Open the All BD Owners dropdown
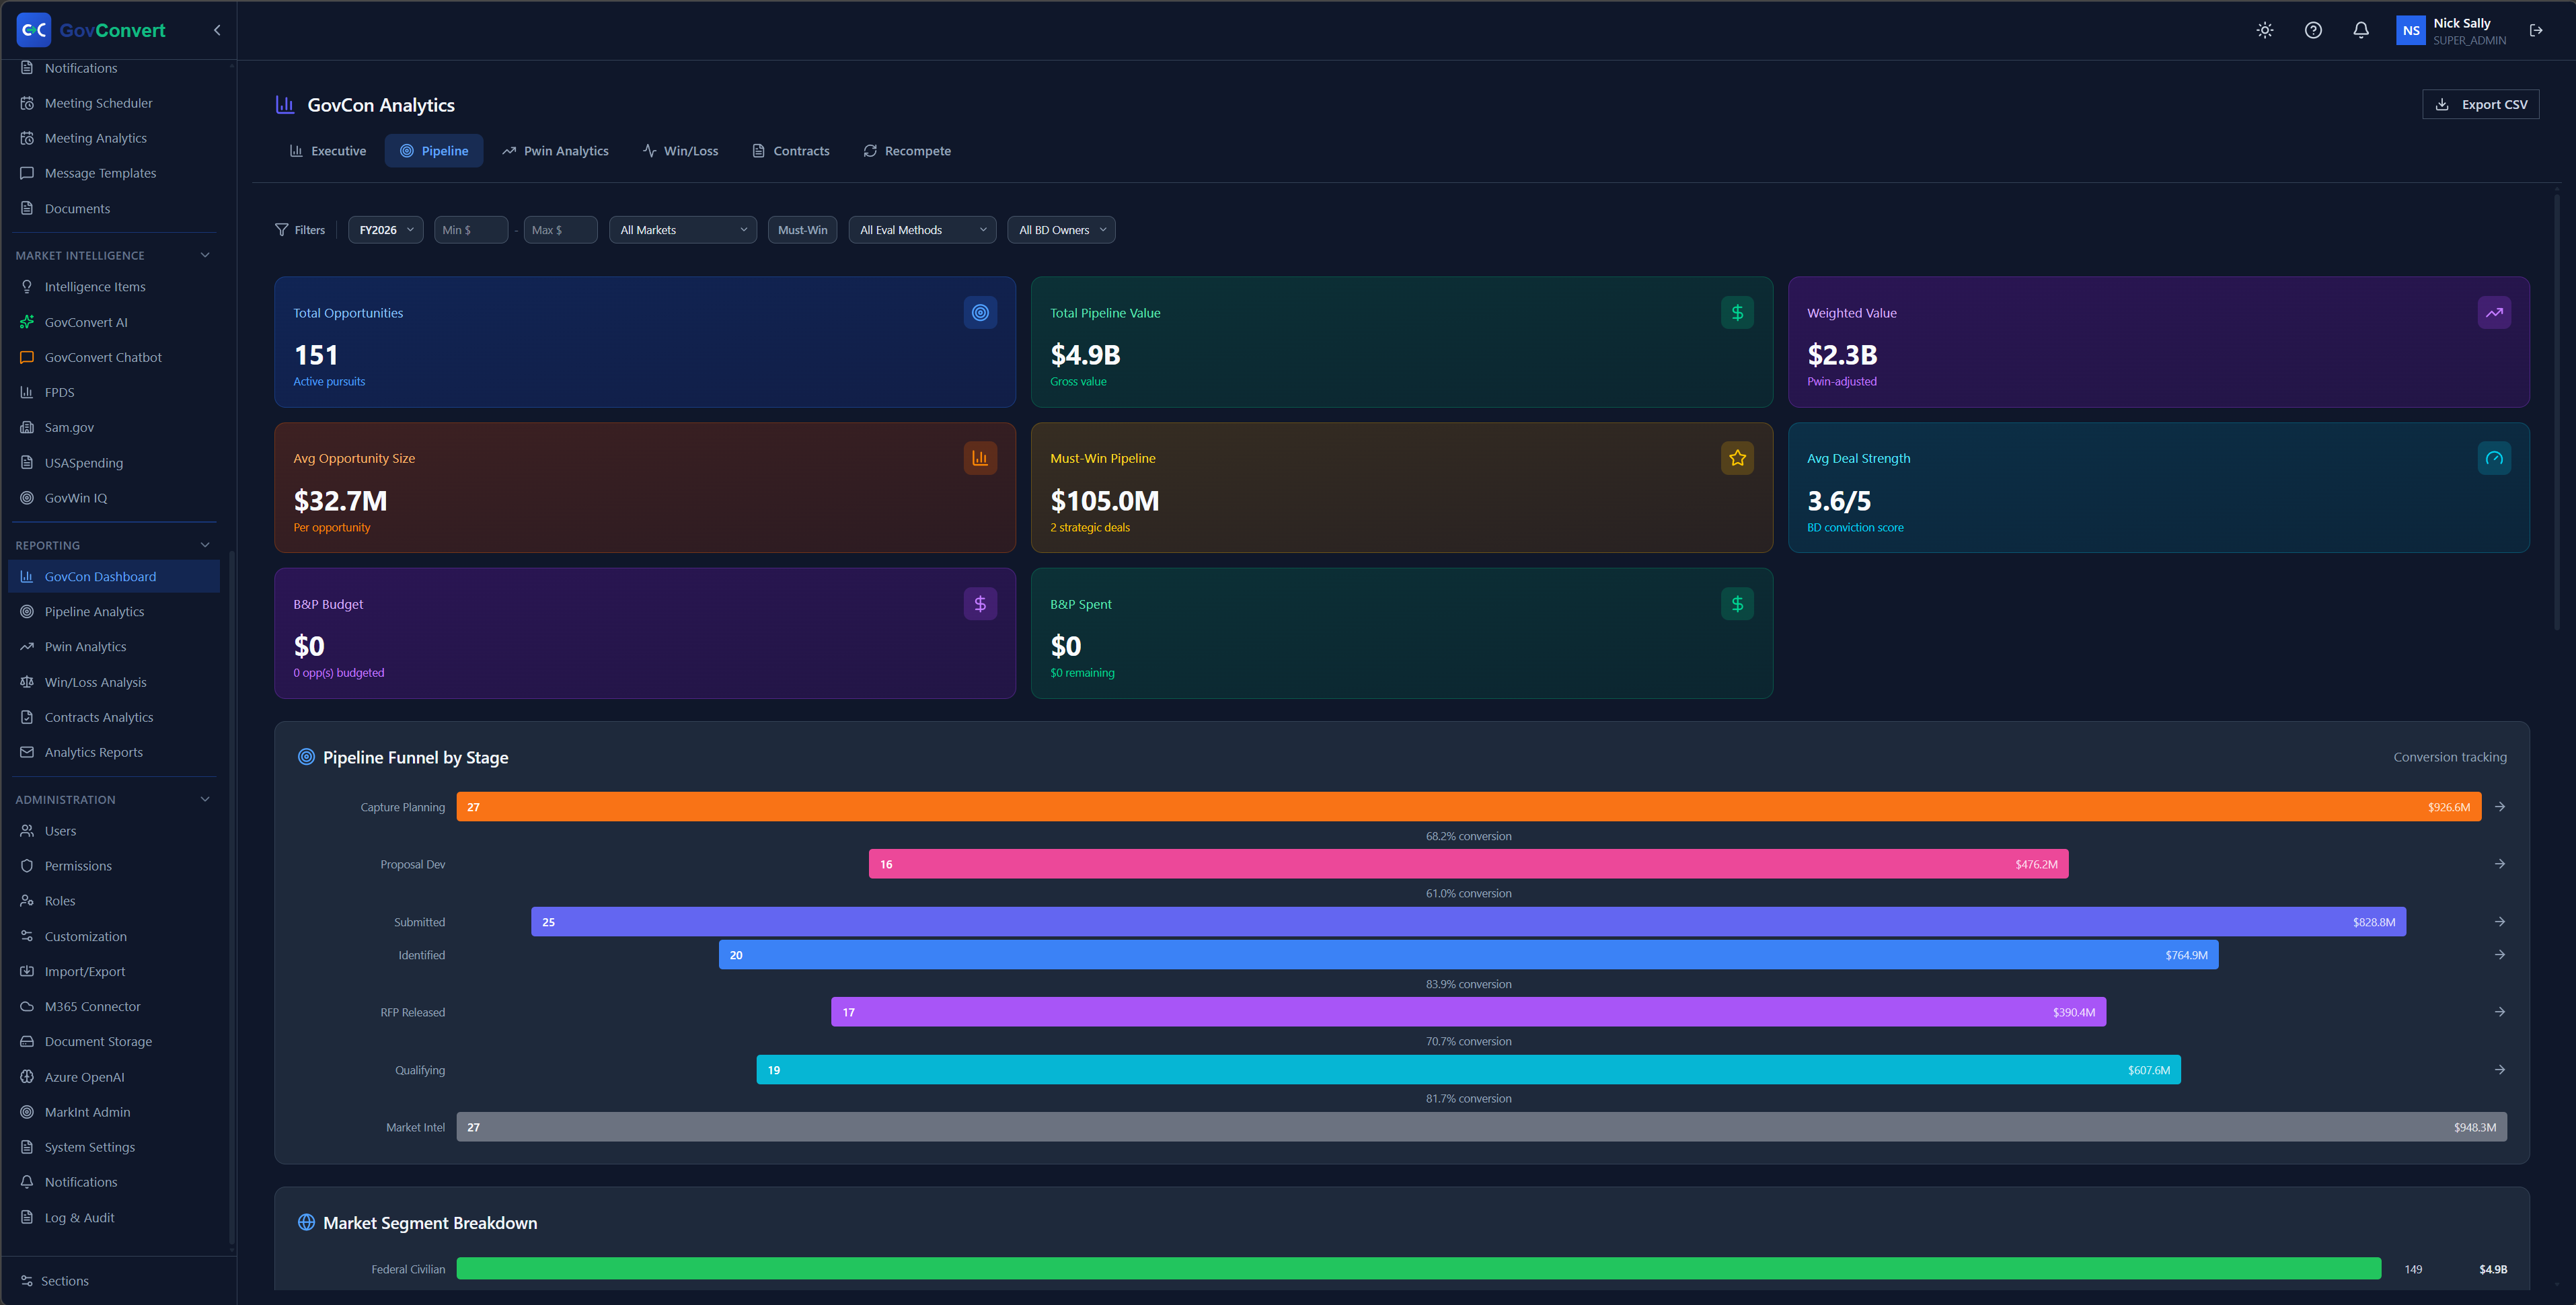The image size is (2576, 1305). coord(1061,230)
